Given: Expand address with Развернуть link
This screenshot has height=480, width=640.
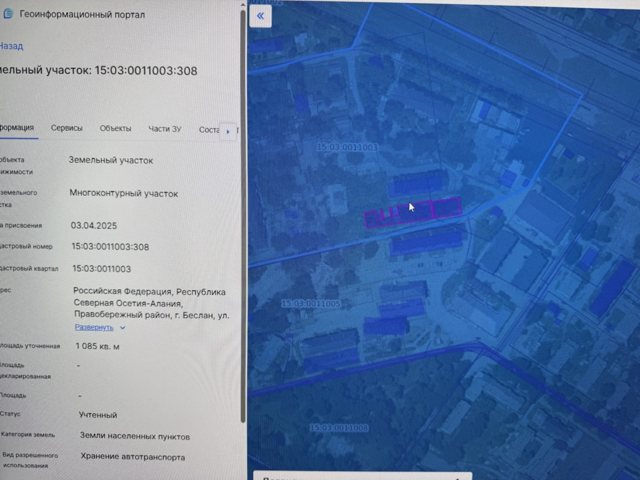Looking at the screenshot, I should point(94,327).
